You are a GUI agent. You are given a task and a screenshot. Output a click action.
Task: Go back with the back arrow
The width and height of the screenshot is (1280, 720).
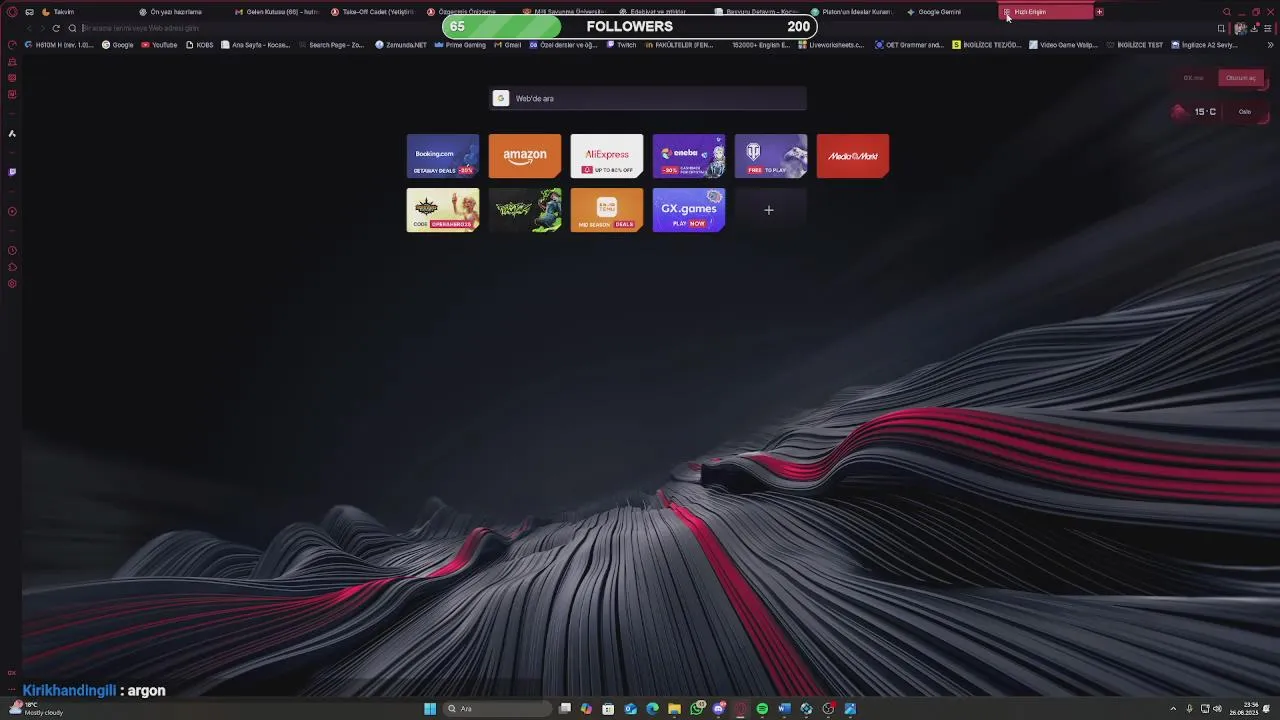28,28
